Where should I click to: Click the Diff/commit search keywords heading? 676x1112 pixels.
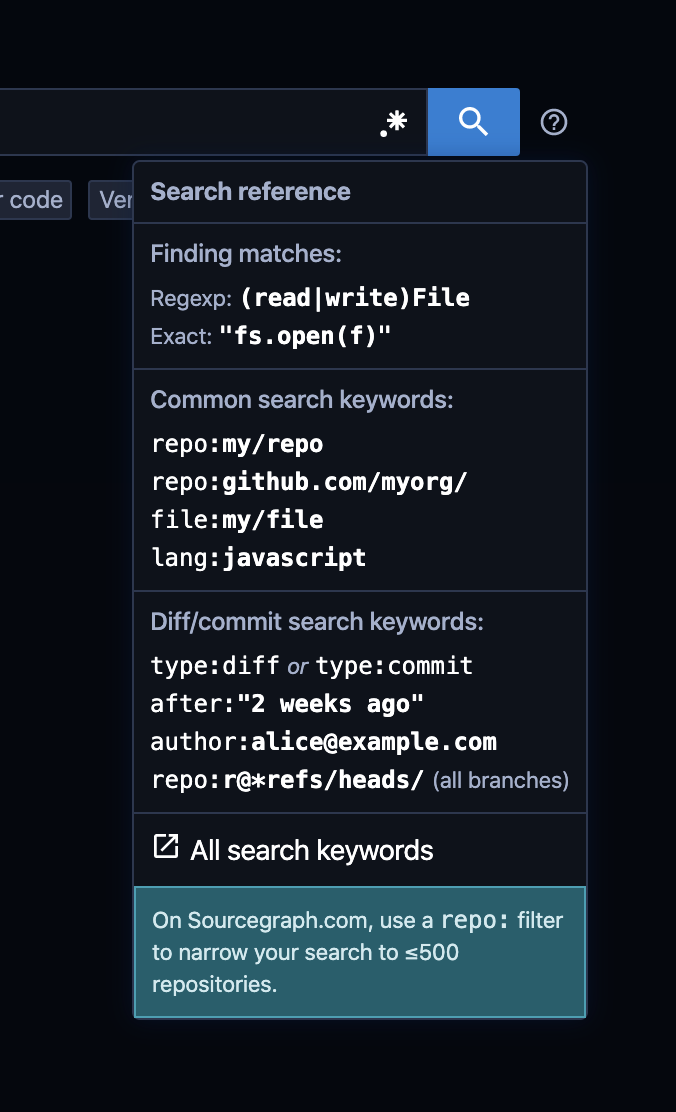click(x=317, y=622)
